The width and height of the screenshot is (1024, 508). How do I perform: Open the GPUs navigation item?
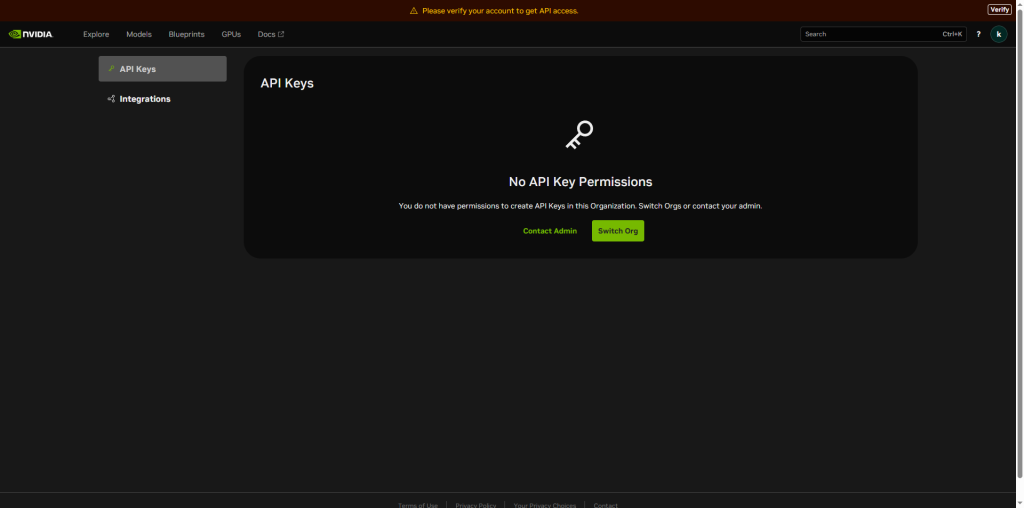tap(231, 34)
